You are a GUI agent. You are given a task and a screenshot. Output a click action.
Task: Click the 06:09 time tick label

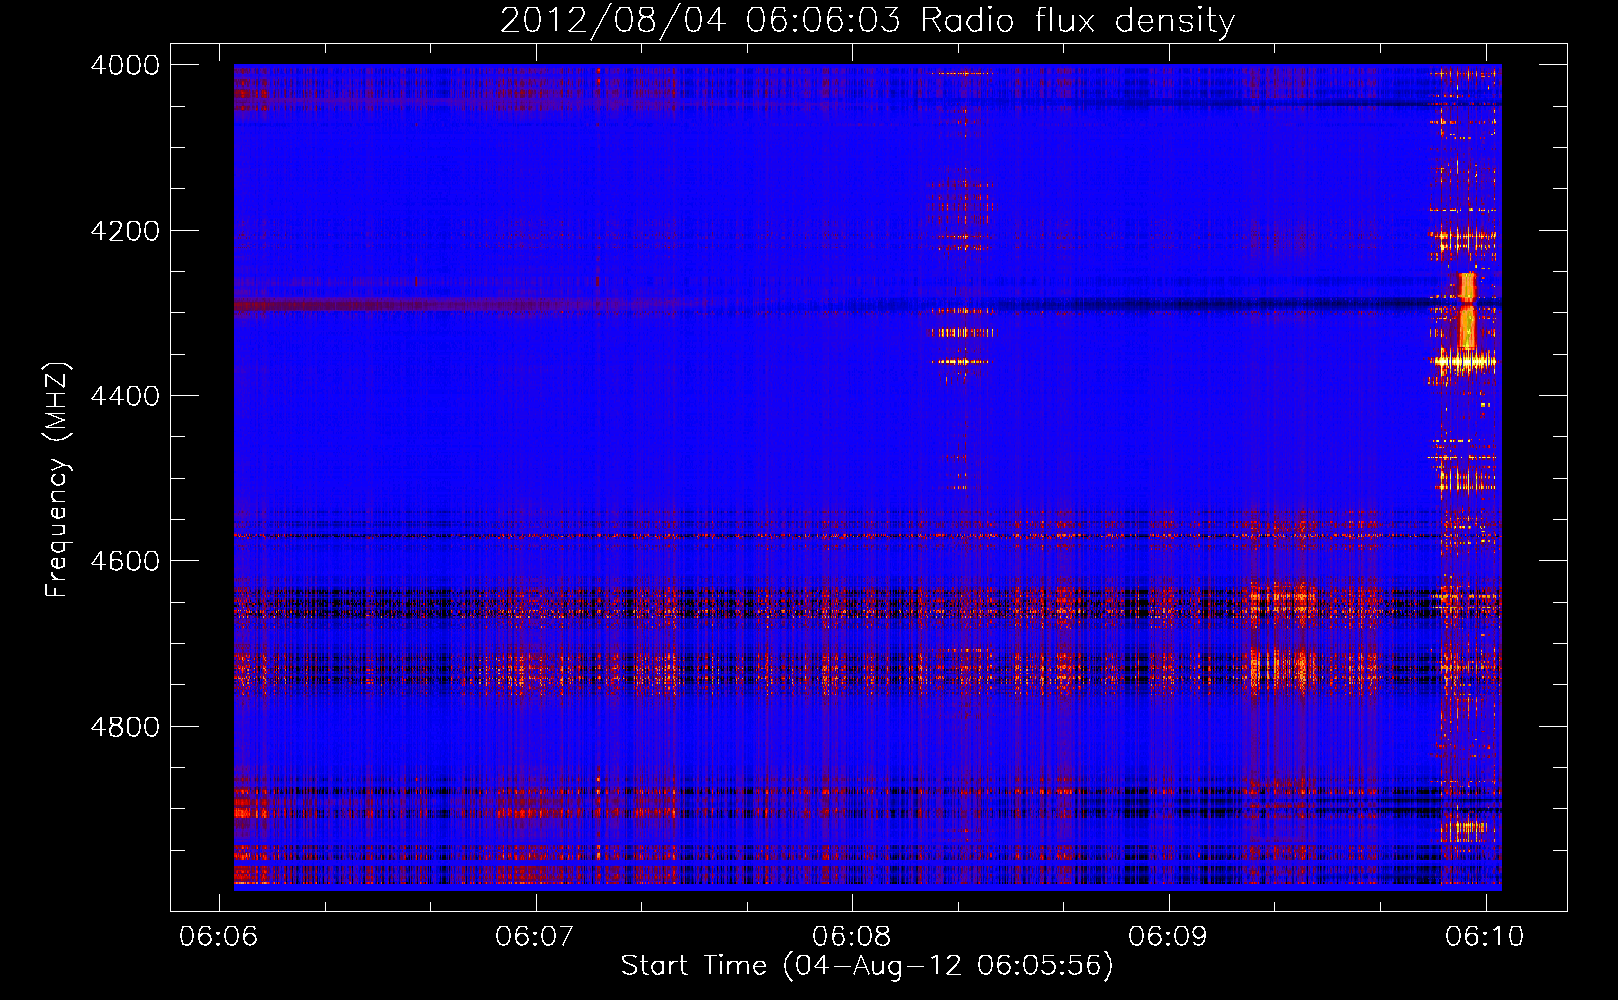(x=1168, y=936)
